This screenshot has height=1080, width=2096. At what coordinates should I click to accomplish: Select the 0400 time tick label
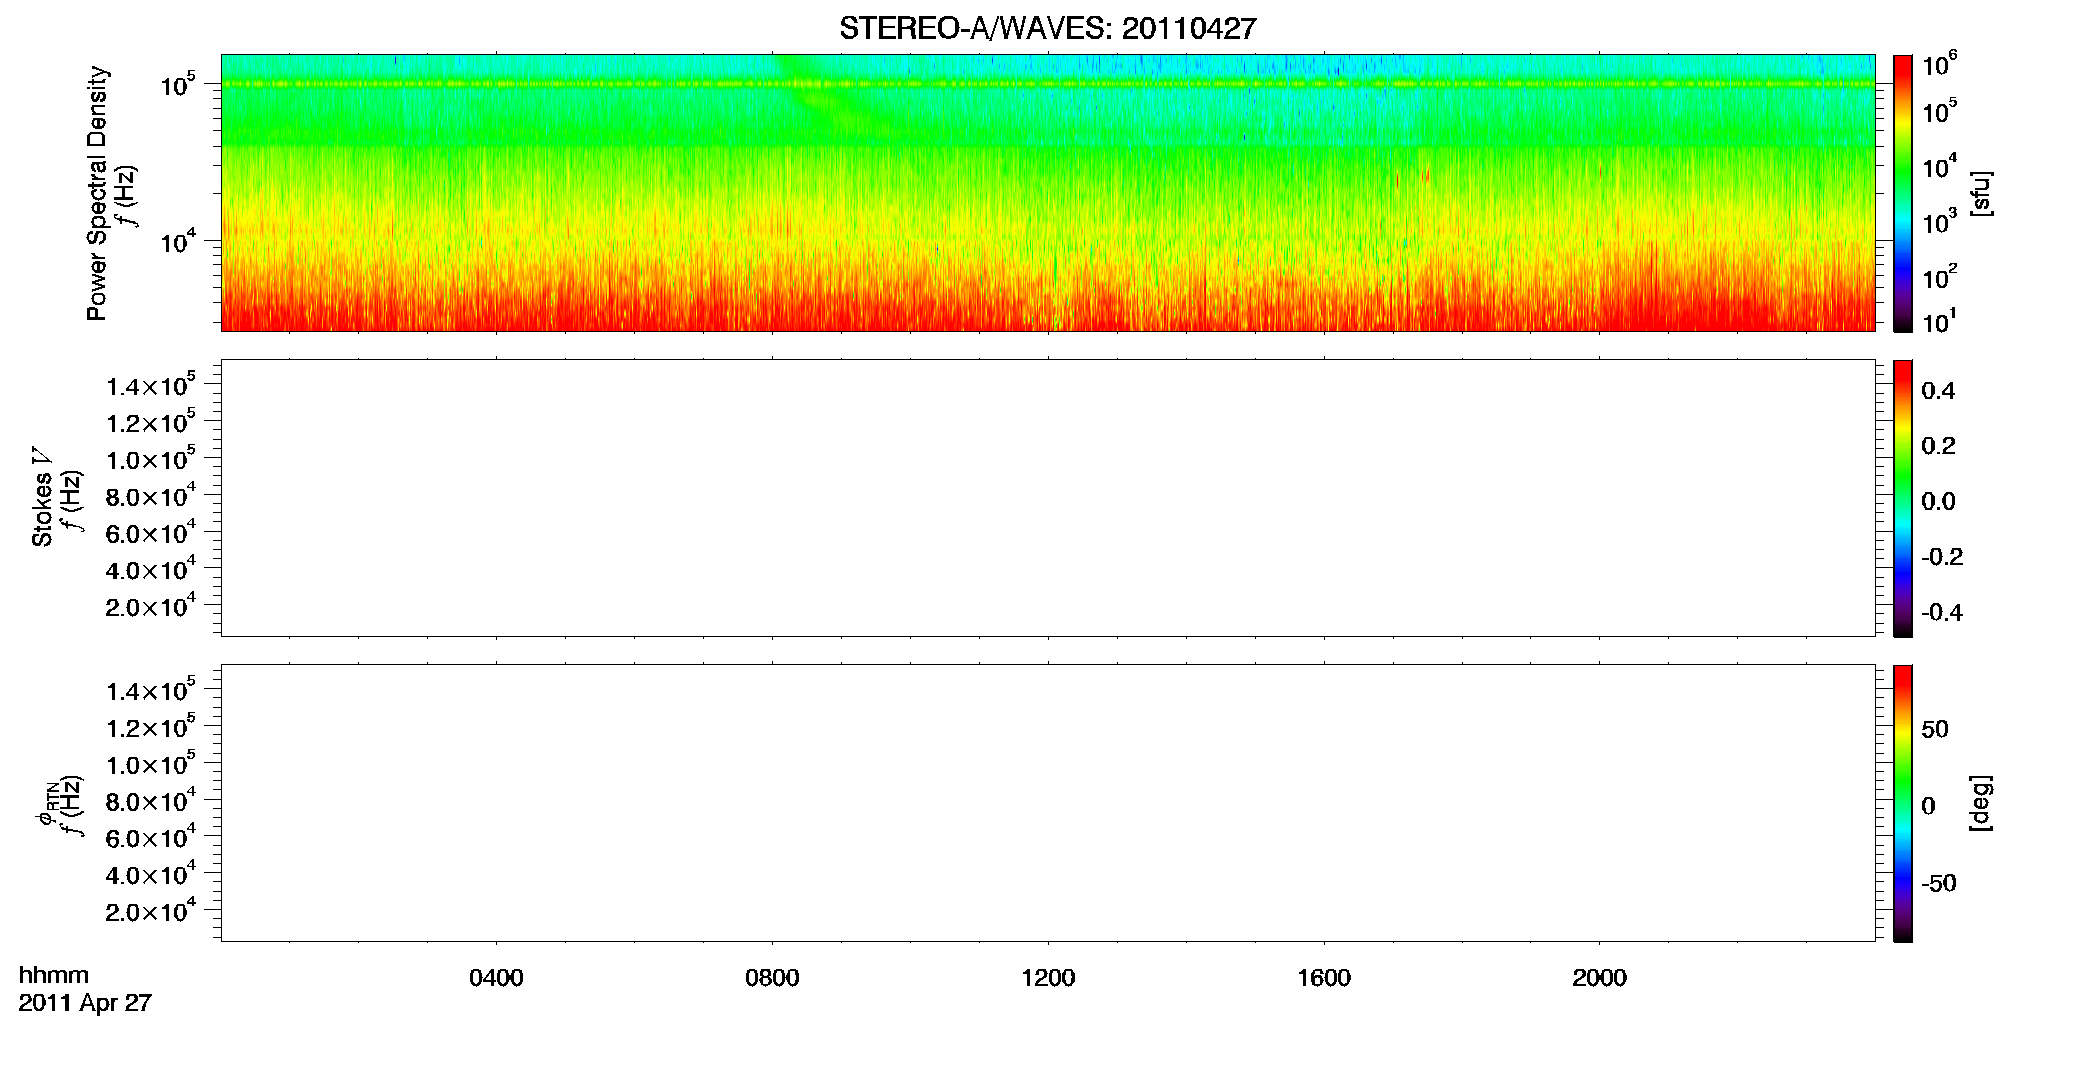(496, 978)
